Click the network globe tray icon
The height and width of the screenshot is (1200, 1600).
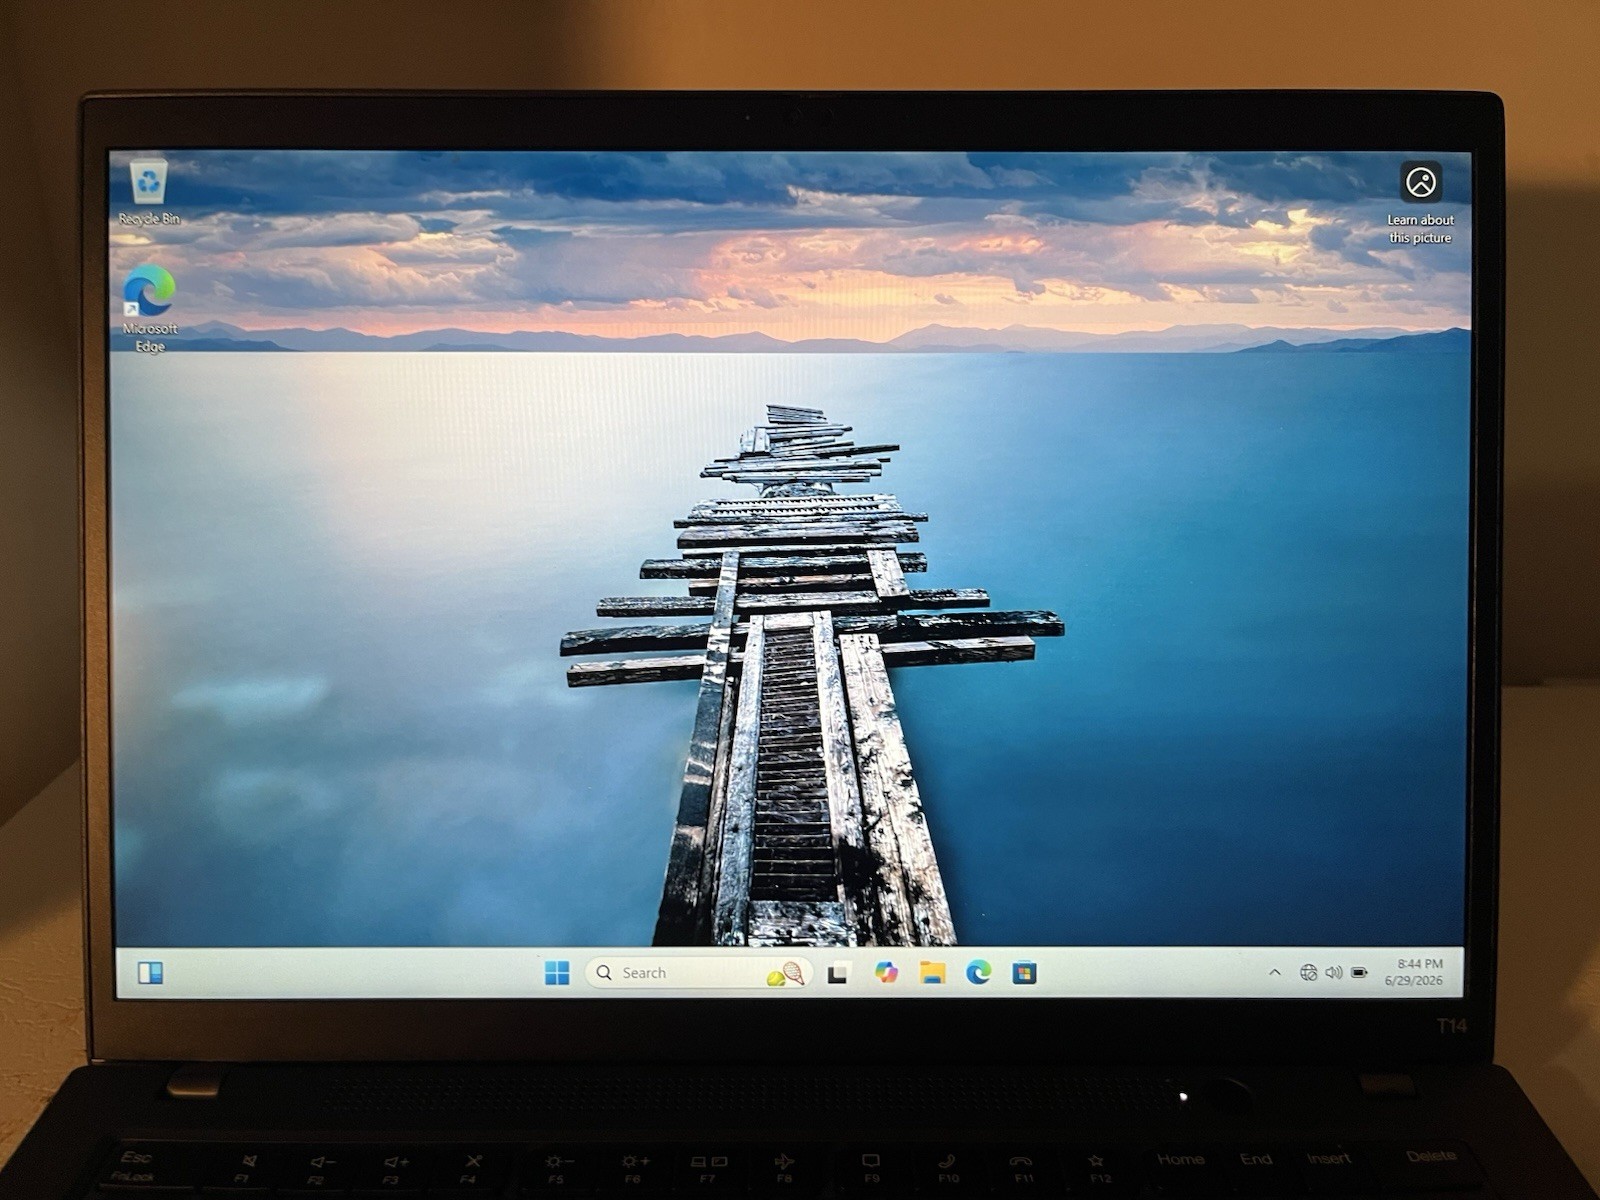click(x=1308, y=972)
